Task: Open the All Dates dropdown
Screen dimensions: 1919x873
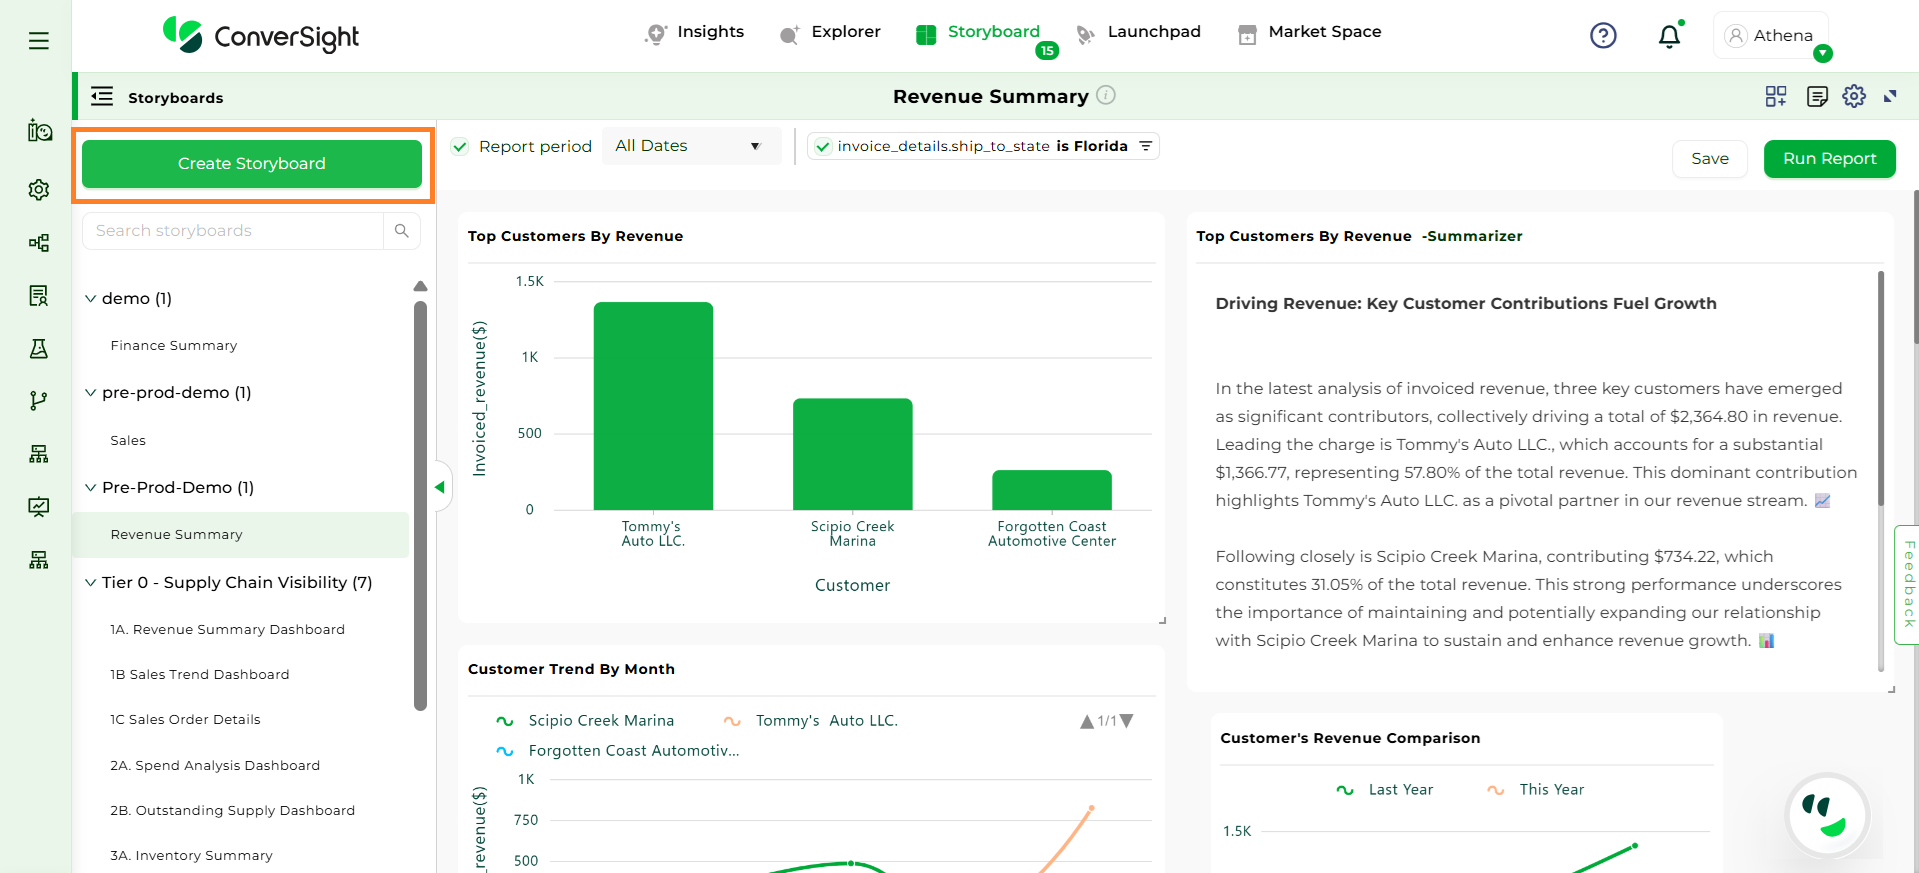Action: pyautogui.click(x=689, y=146)
